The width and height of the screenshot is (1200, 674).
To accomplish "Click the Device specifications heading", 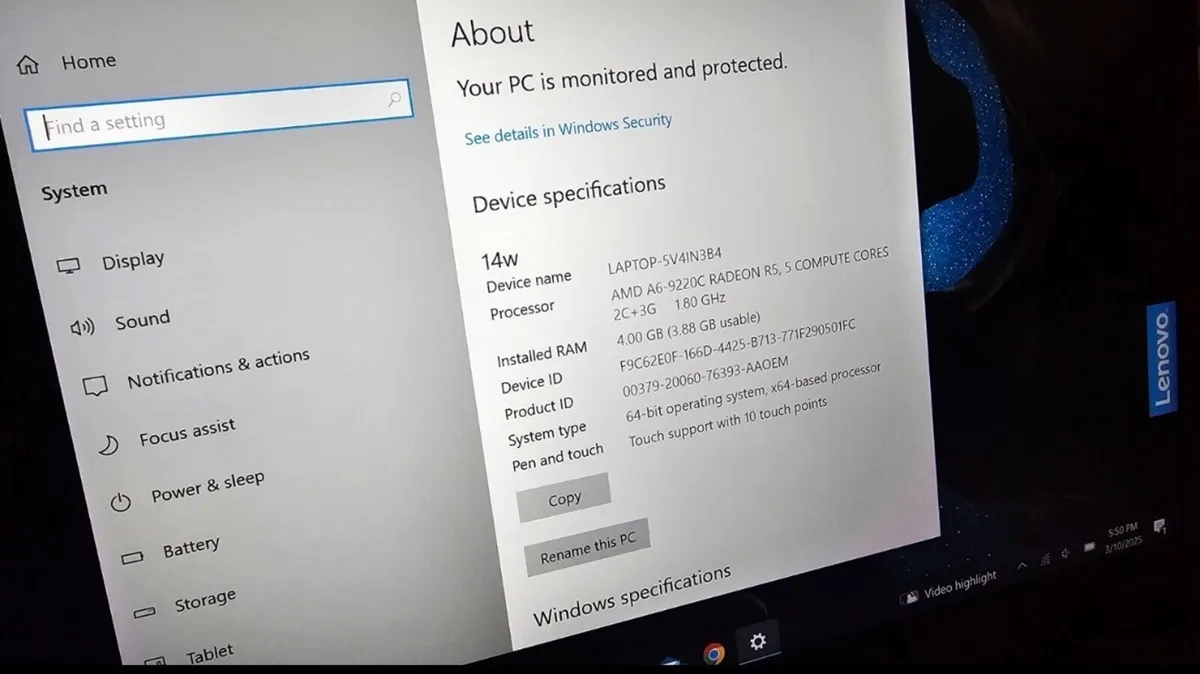I will coord(569,193).
